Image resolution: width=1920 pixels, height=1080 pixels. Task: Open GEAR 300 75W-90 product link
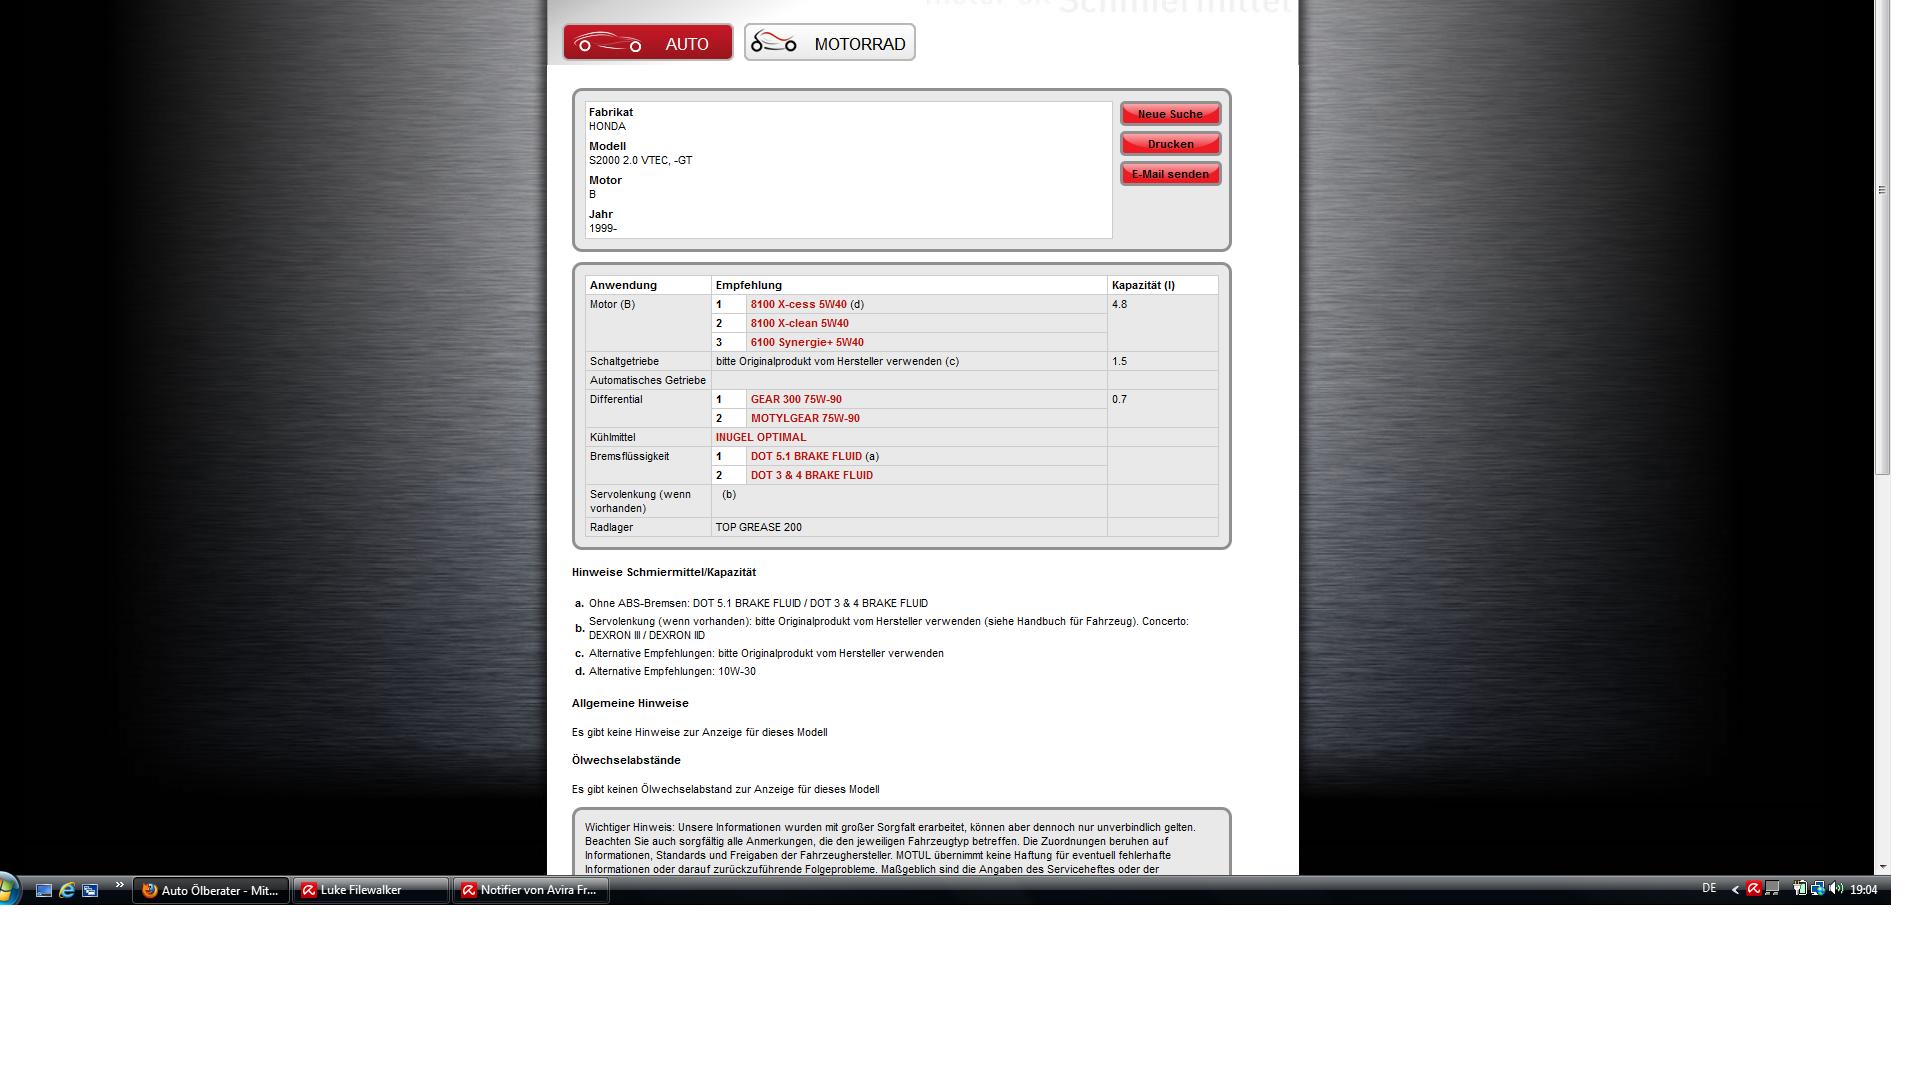[x=796, y=399]
